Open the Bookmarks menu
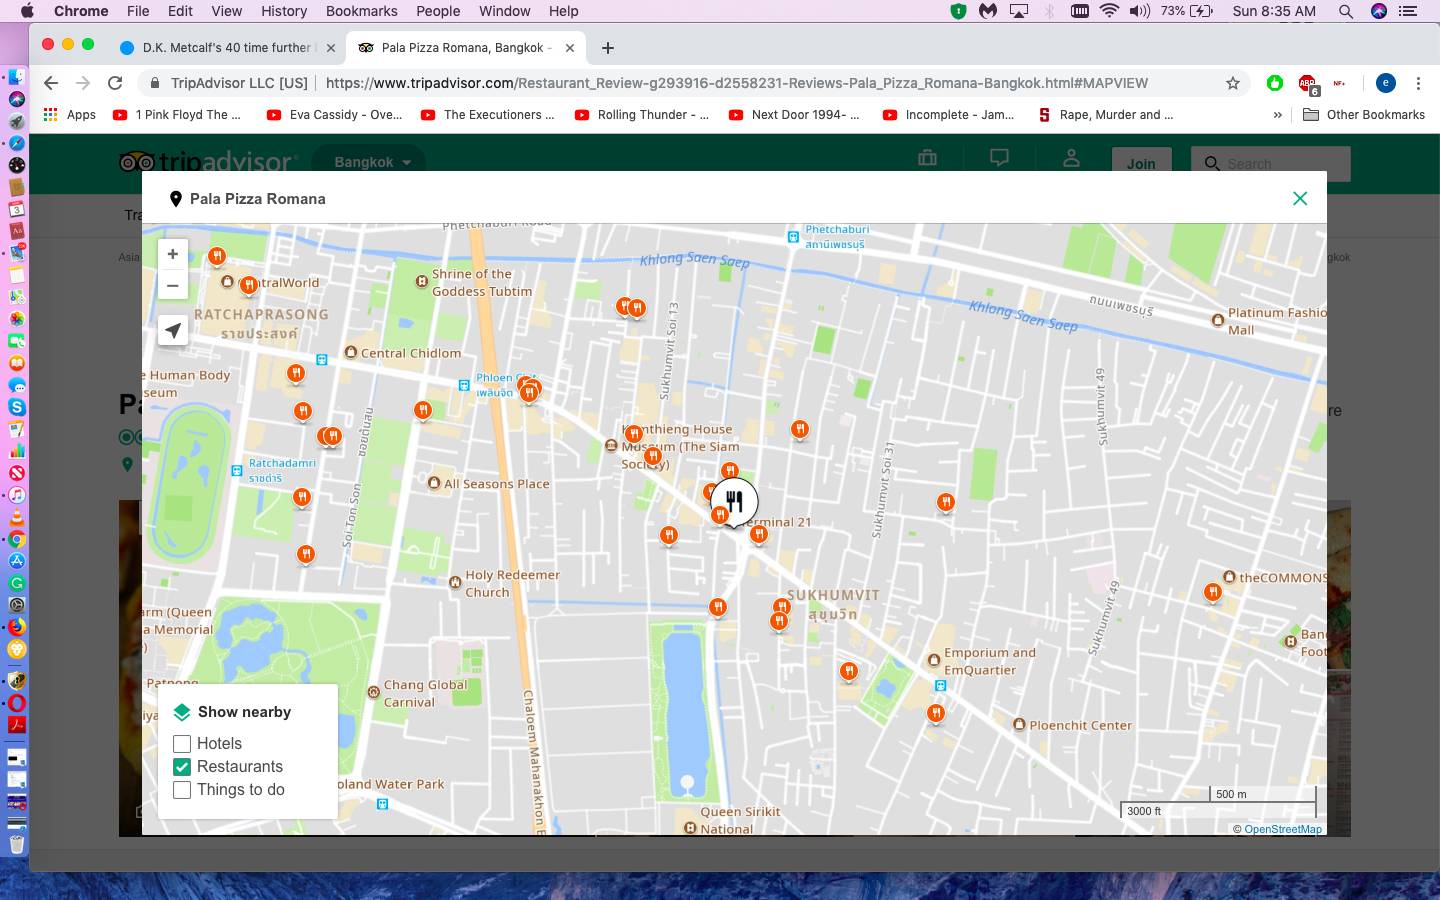The width and height of the screenshot is (1440, 900). pos(361,11)
